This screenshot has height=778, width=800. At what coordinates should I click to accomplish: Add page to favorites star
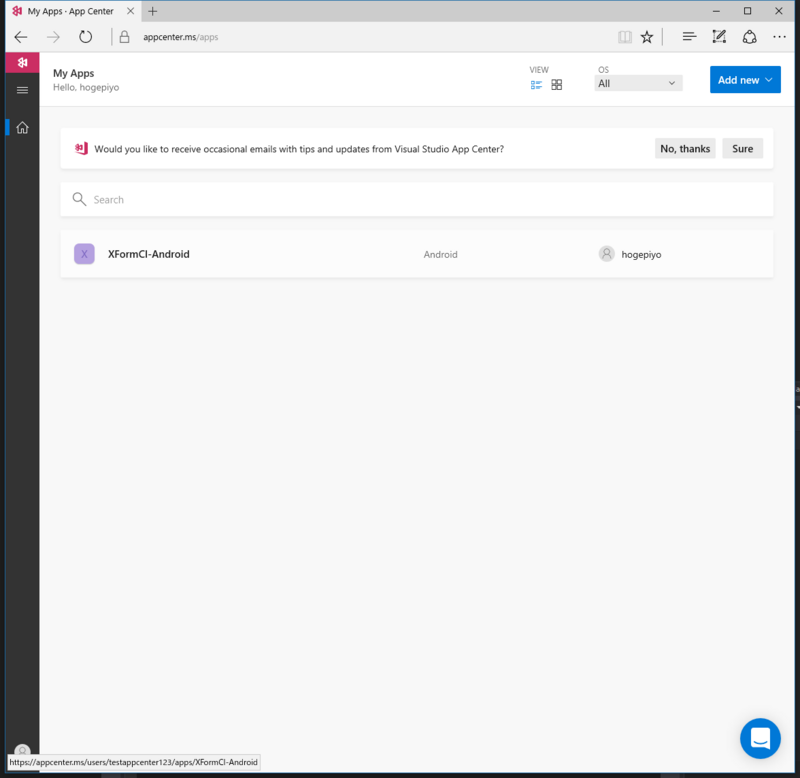646,37
